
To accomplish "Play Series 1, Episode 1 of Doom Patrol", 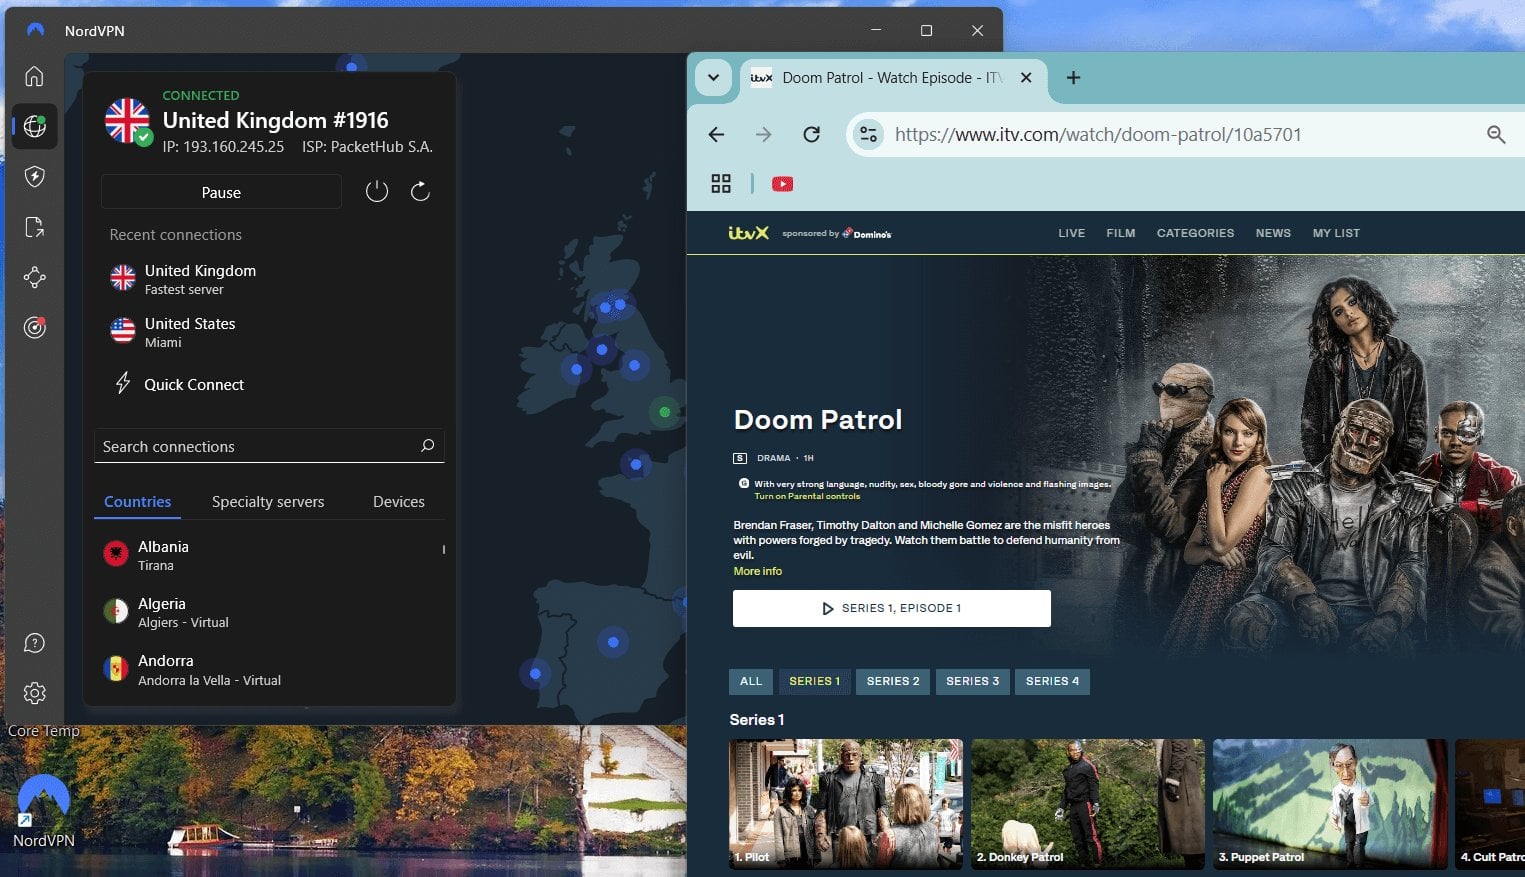I will point(891,607).
